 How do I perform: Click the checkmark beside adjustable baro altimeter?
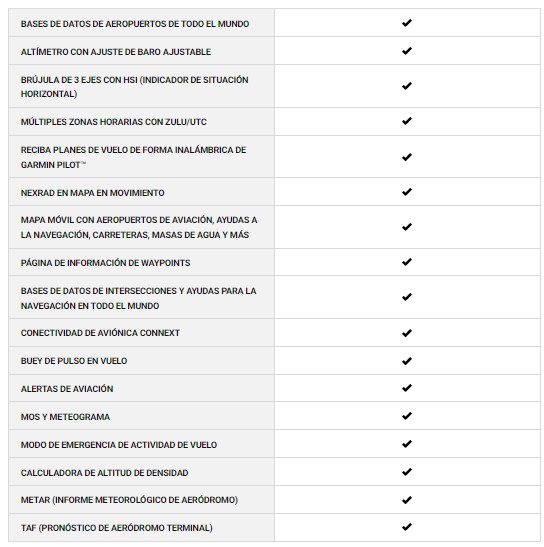pyautogui.click(x=407, y=51)
